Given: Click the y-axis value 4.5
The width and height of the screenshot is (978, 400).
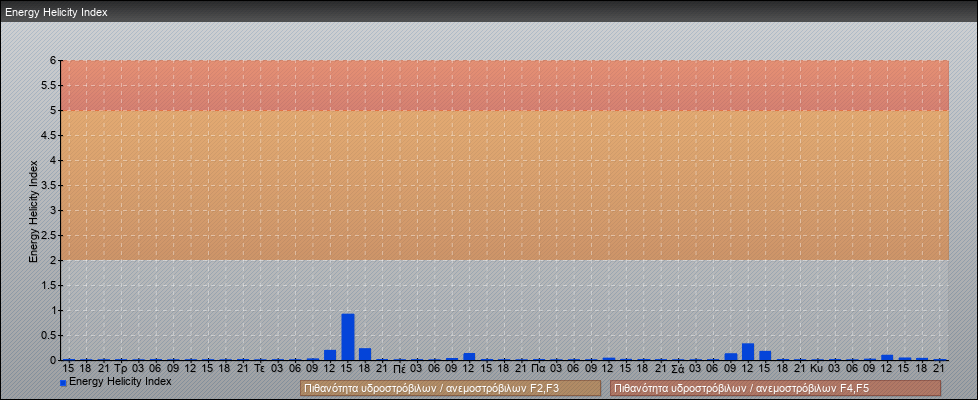Looking at the screenshot, I should coord(49,135).
